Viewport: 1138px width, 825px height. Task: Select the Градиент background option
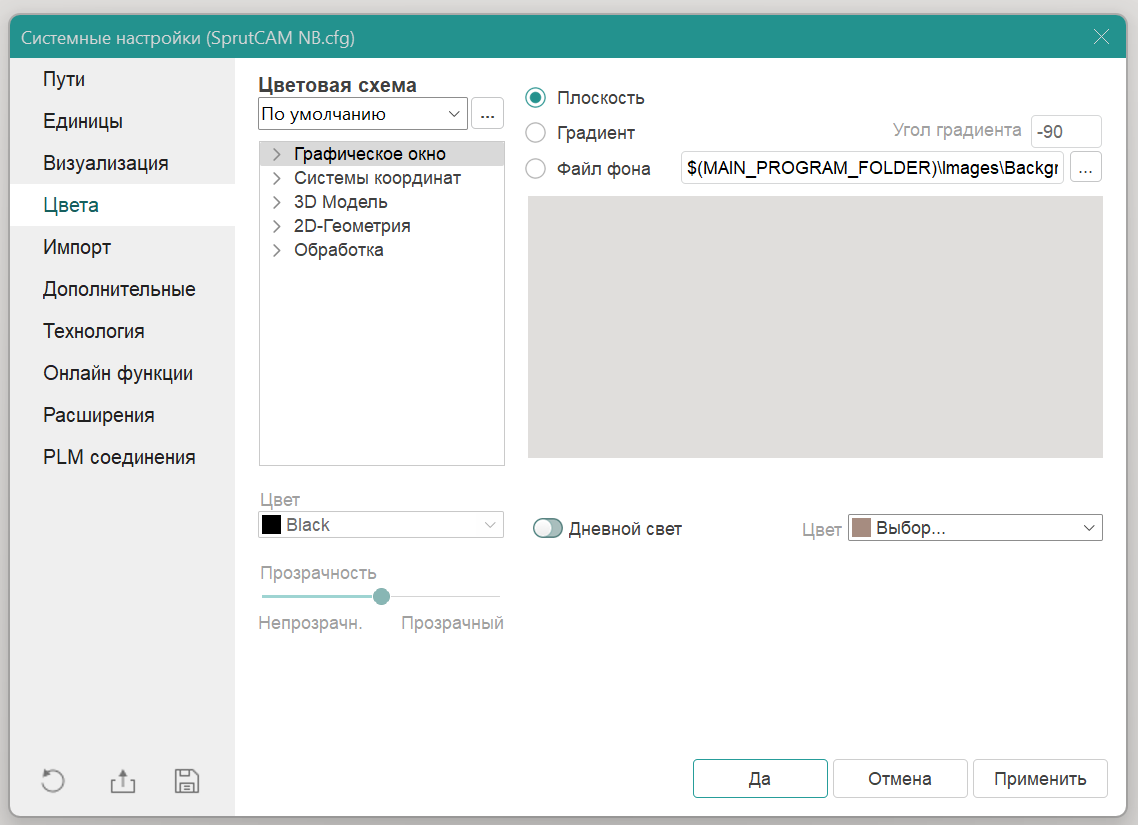coord(536,133)
